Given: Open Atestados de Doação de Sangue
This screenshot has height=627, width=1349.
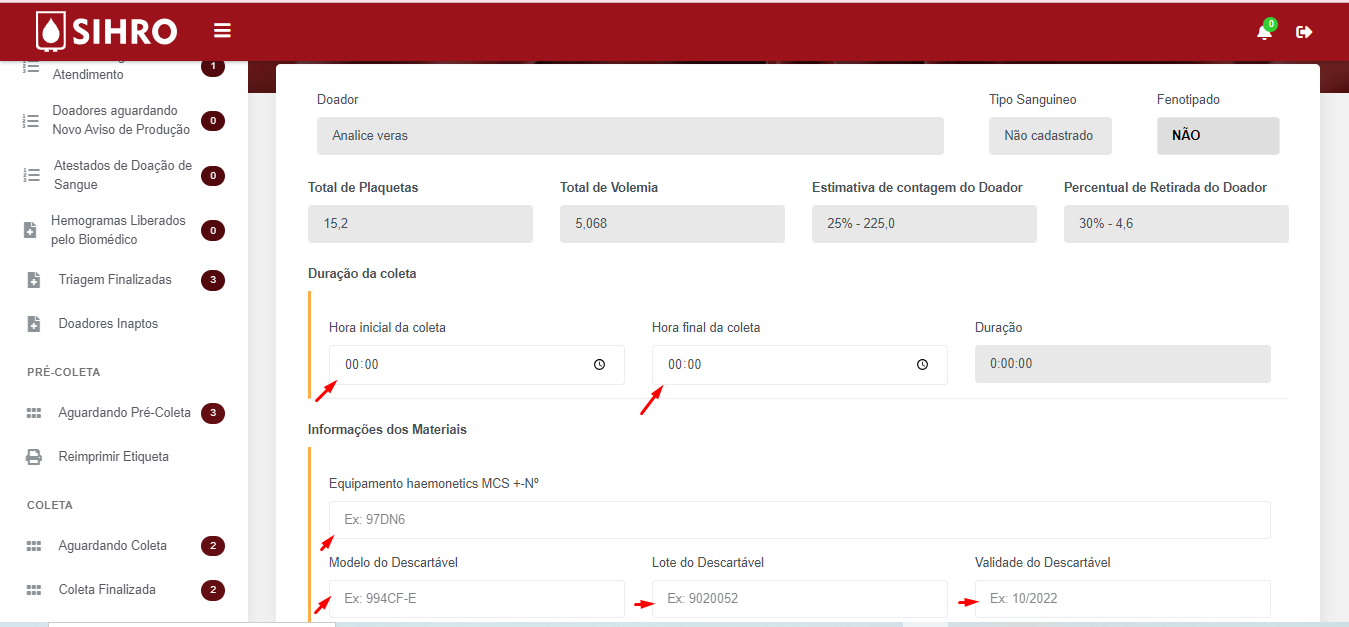Looking at the screenshot, I should [122, 175].
